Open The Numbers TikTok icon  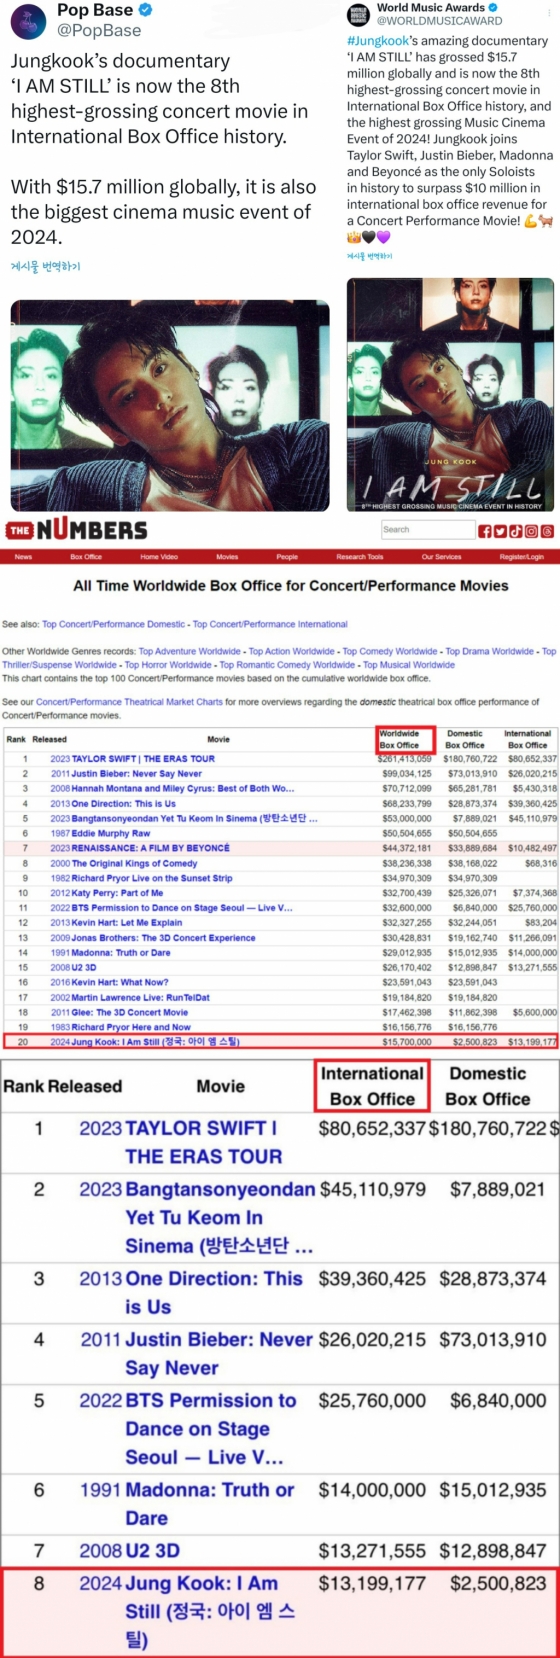point(517,531)
